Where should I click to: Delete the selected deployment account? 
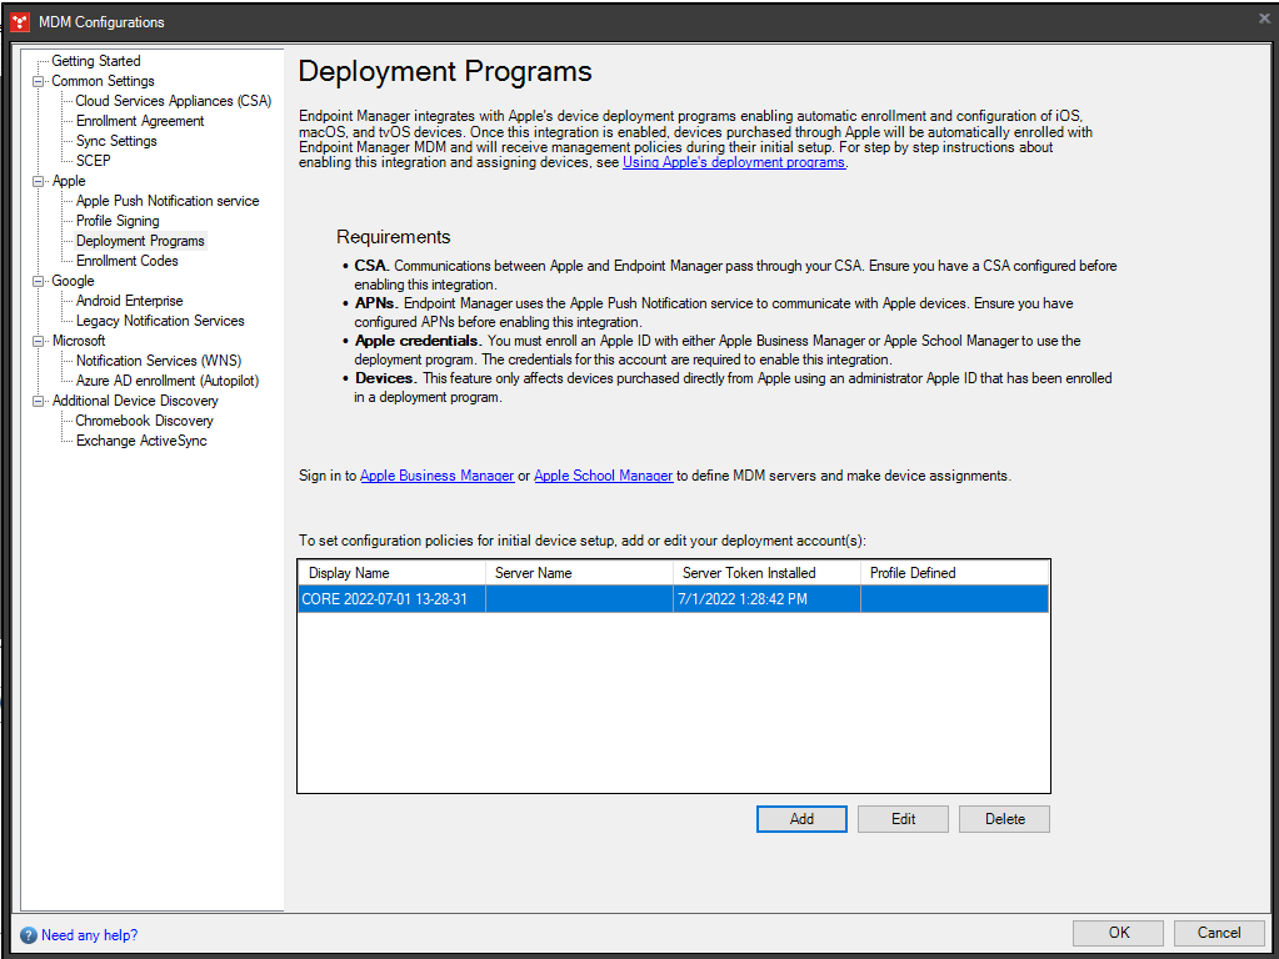[x=1004, y=819]
